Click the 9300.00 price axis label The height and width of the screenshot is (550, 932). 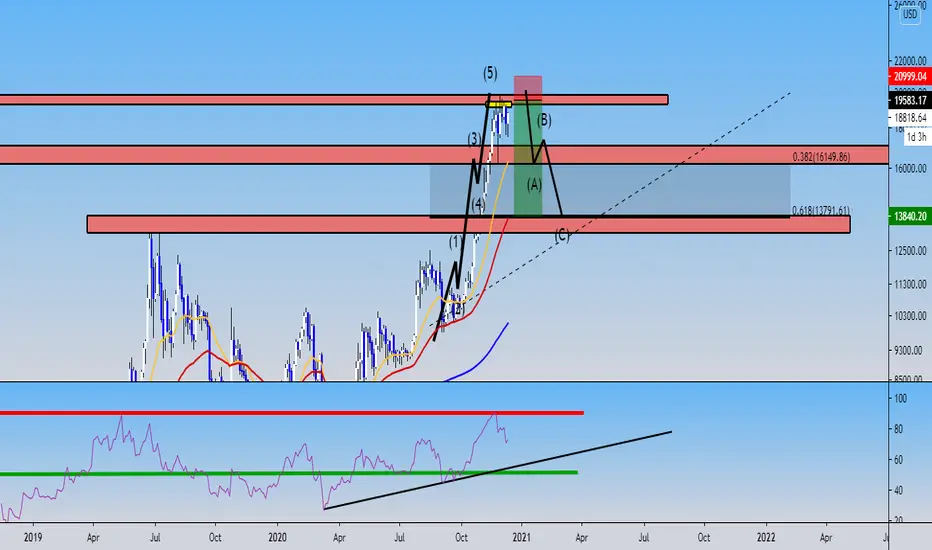pos(910,351)
